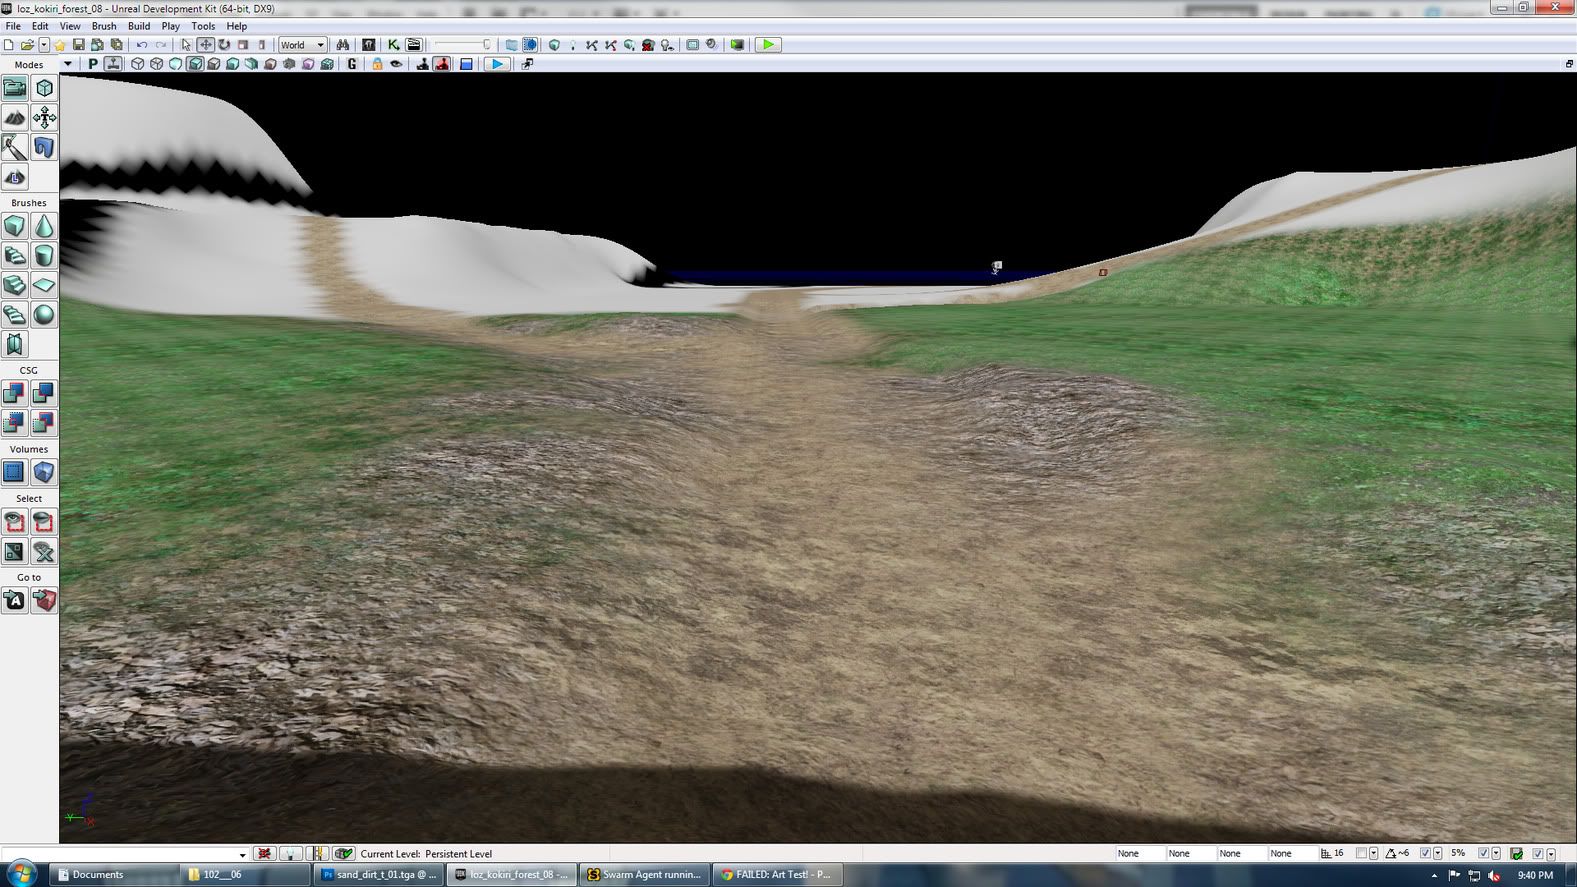
Task: Open the View menu
Action: [70, 26]
